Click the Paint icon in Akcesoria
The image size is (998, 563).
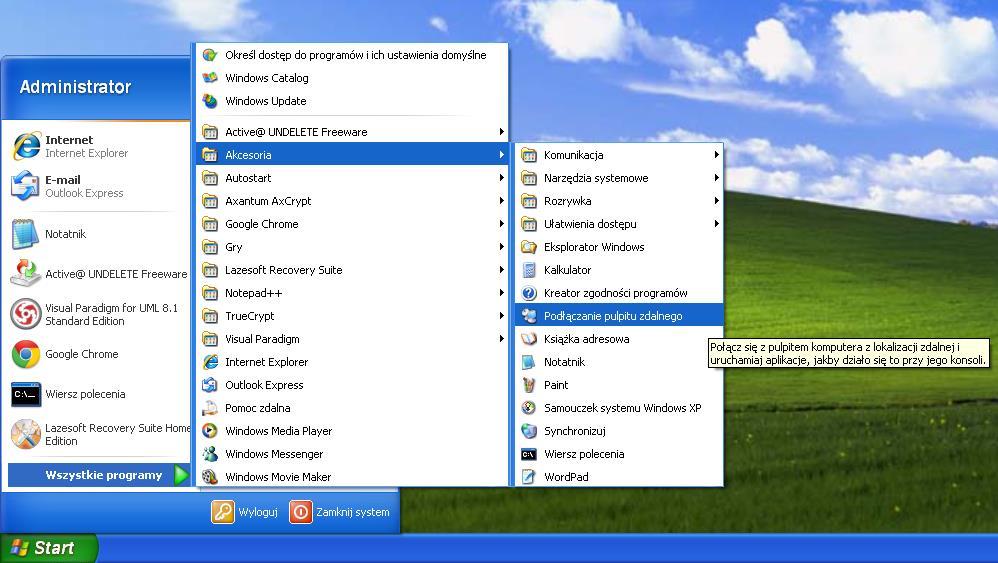click(529, 385)
